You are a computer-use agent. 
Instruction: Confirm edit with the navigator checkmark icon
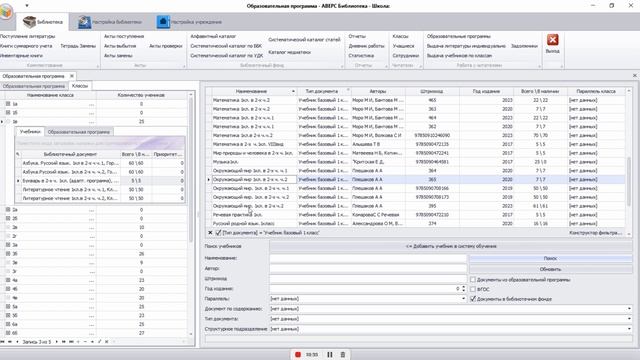pyautogui.click(x=100, y=342)
